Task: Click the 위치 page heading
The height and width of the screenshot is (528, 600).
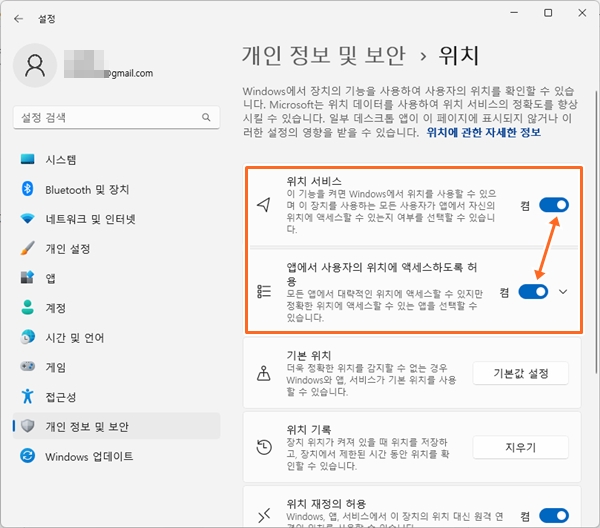Action: [459, 56]
